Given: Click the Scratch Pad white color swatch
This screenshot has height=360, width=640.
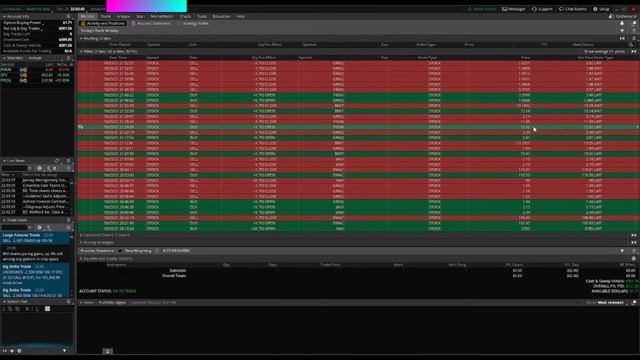Looking at the screenshot, I should click(x=47, y=309).
